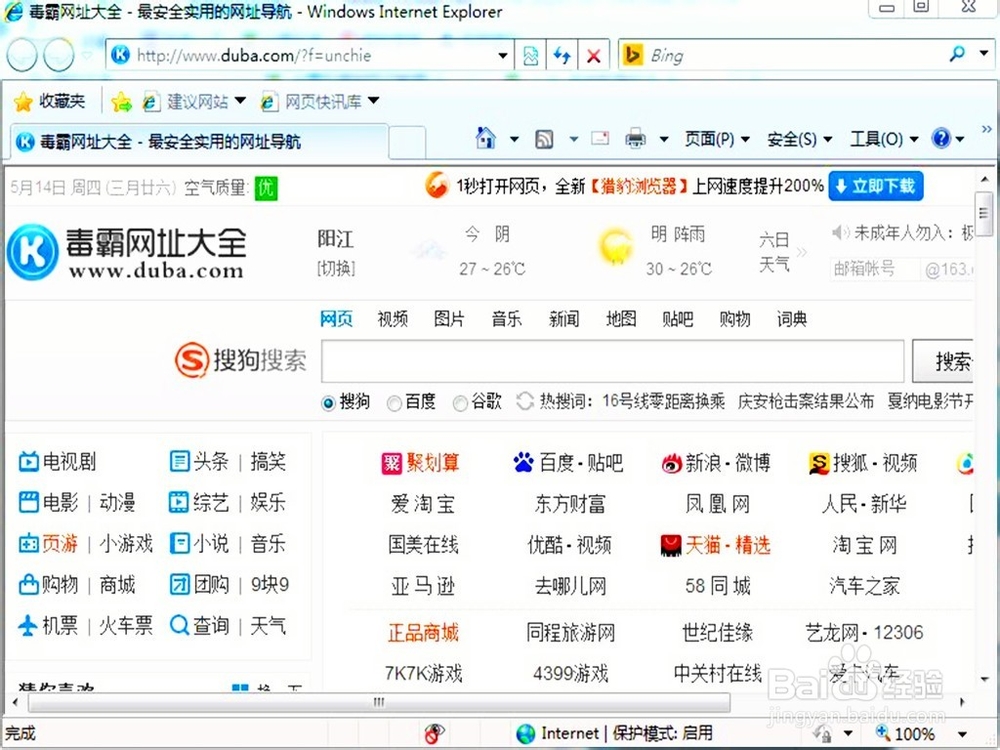
Task: Open recent pages dropdown arrow
Action: 87,56
